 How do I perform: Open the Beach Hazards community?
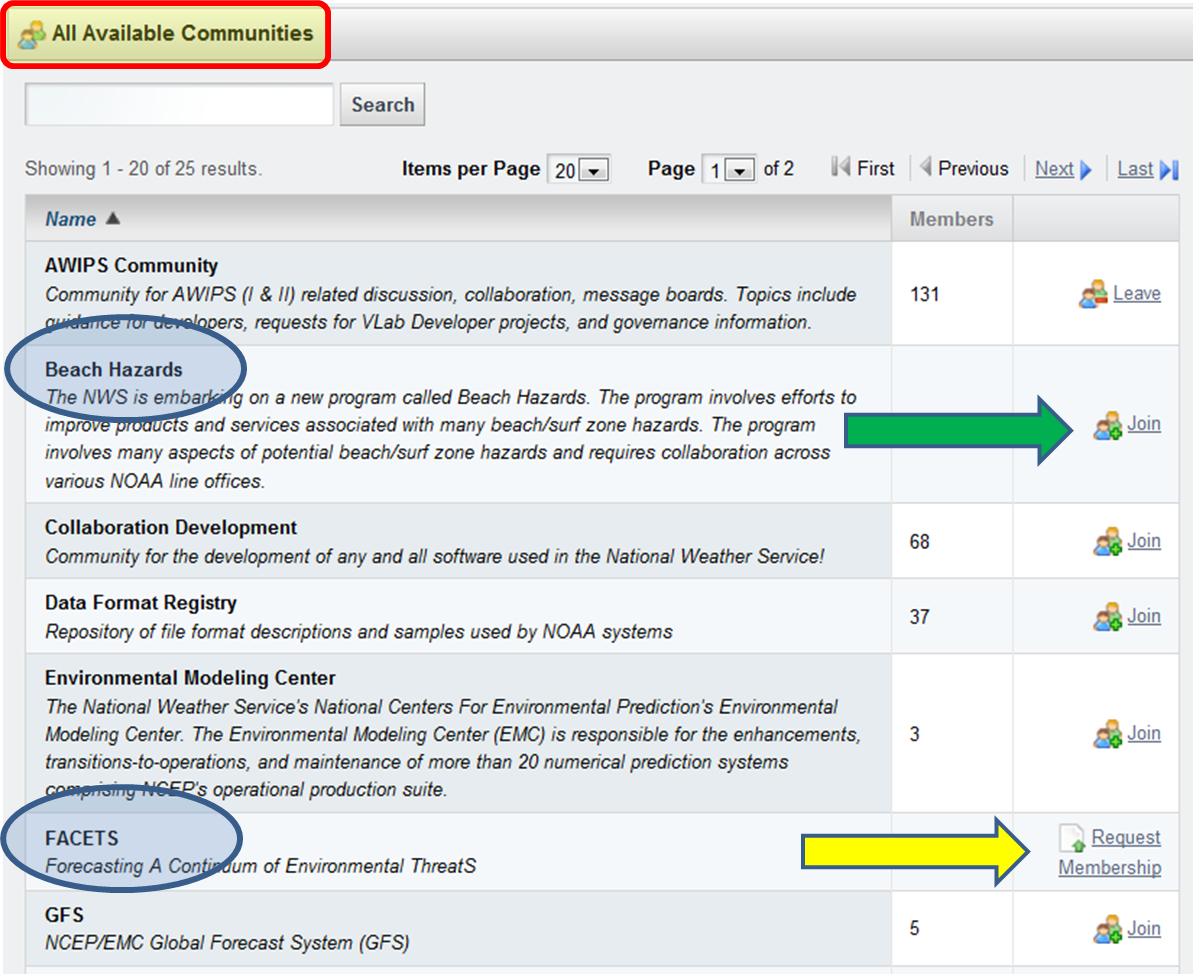coord(113,370)
